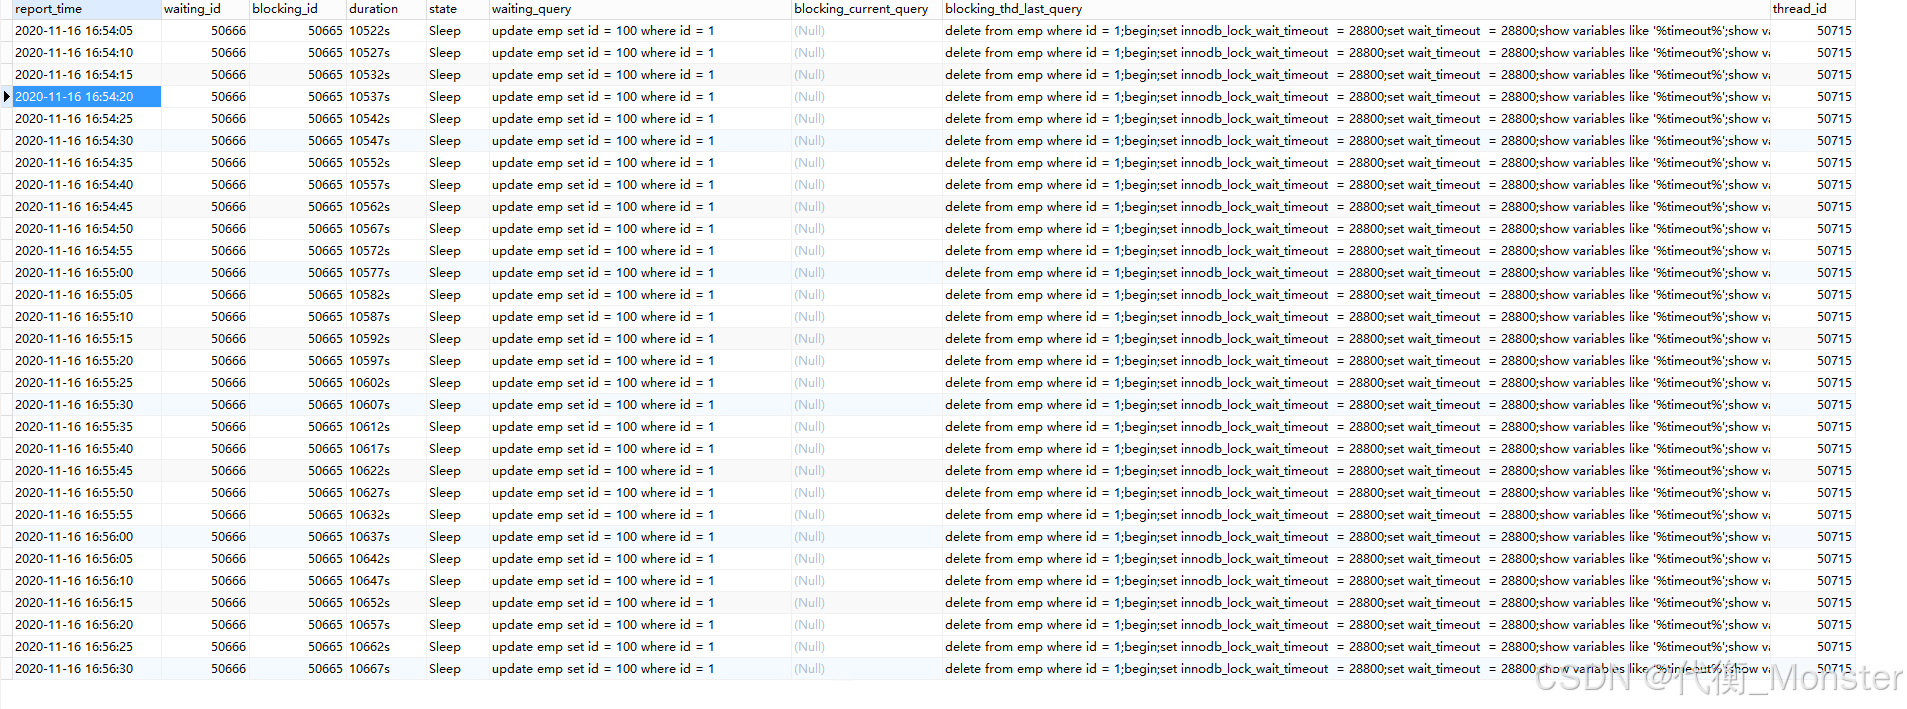Select duration cell 10587s
Screen dimensions: 1907x709
point(386,317)
